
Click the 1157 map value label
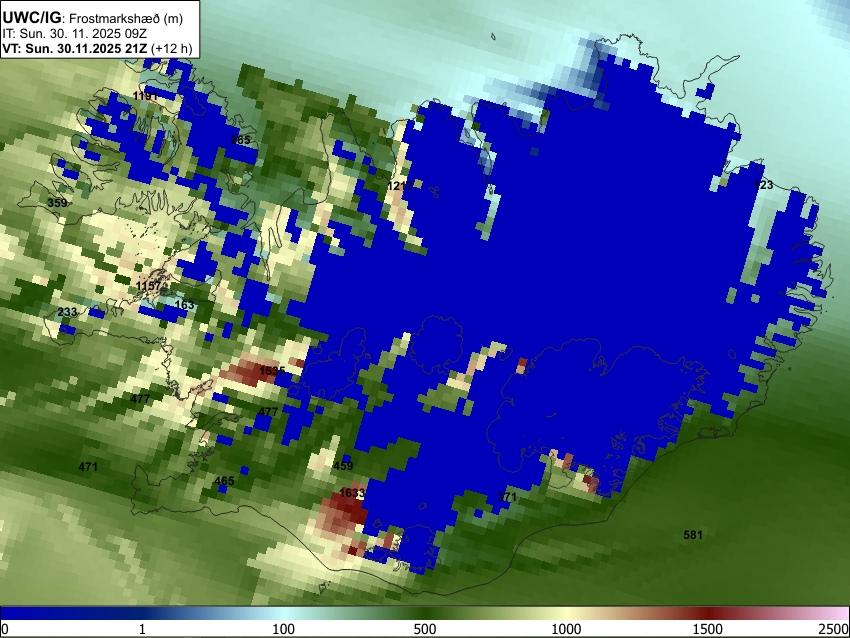coord(149,286)
